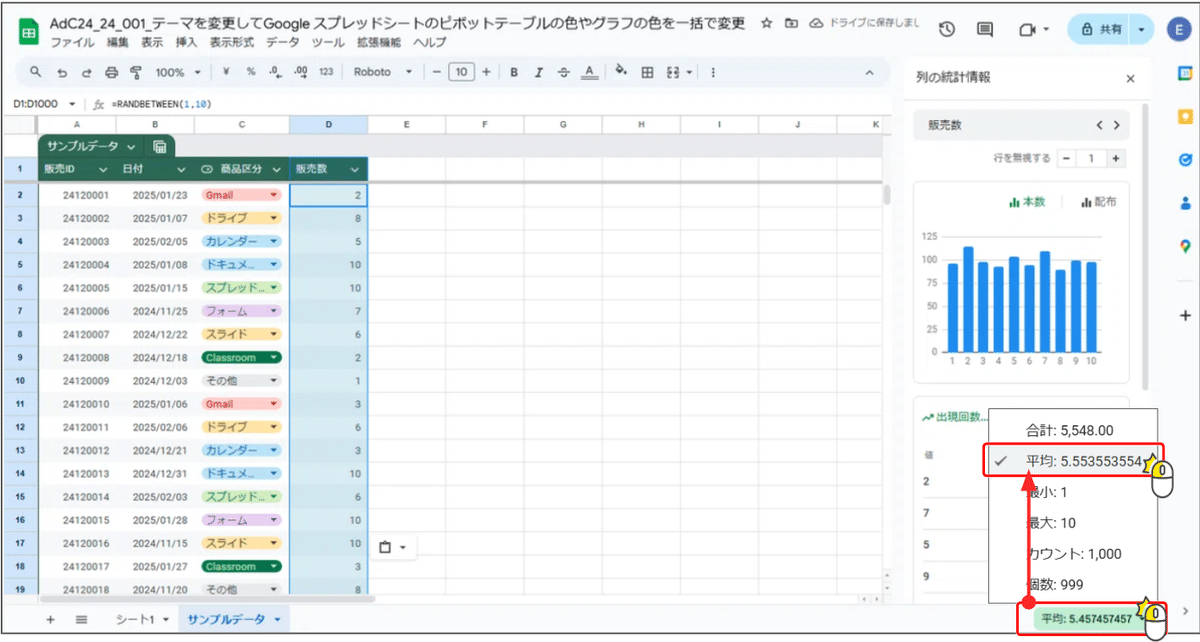Open the share options arrow

1141,30
